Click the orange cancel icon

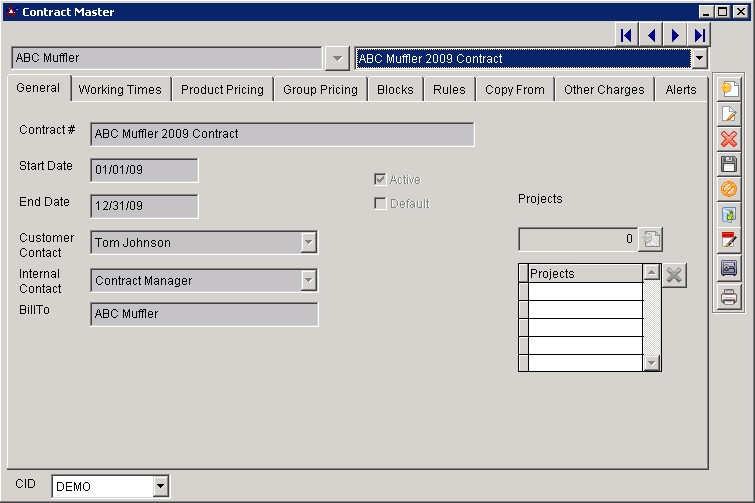pyautogui.click(x=728, y=189)
